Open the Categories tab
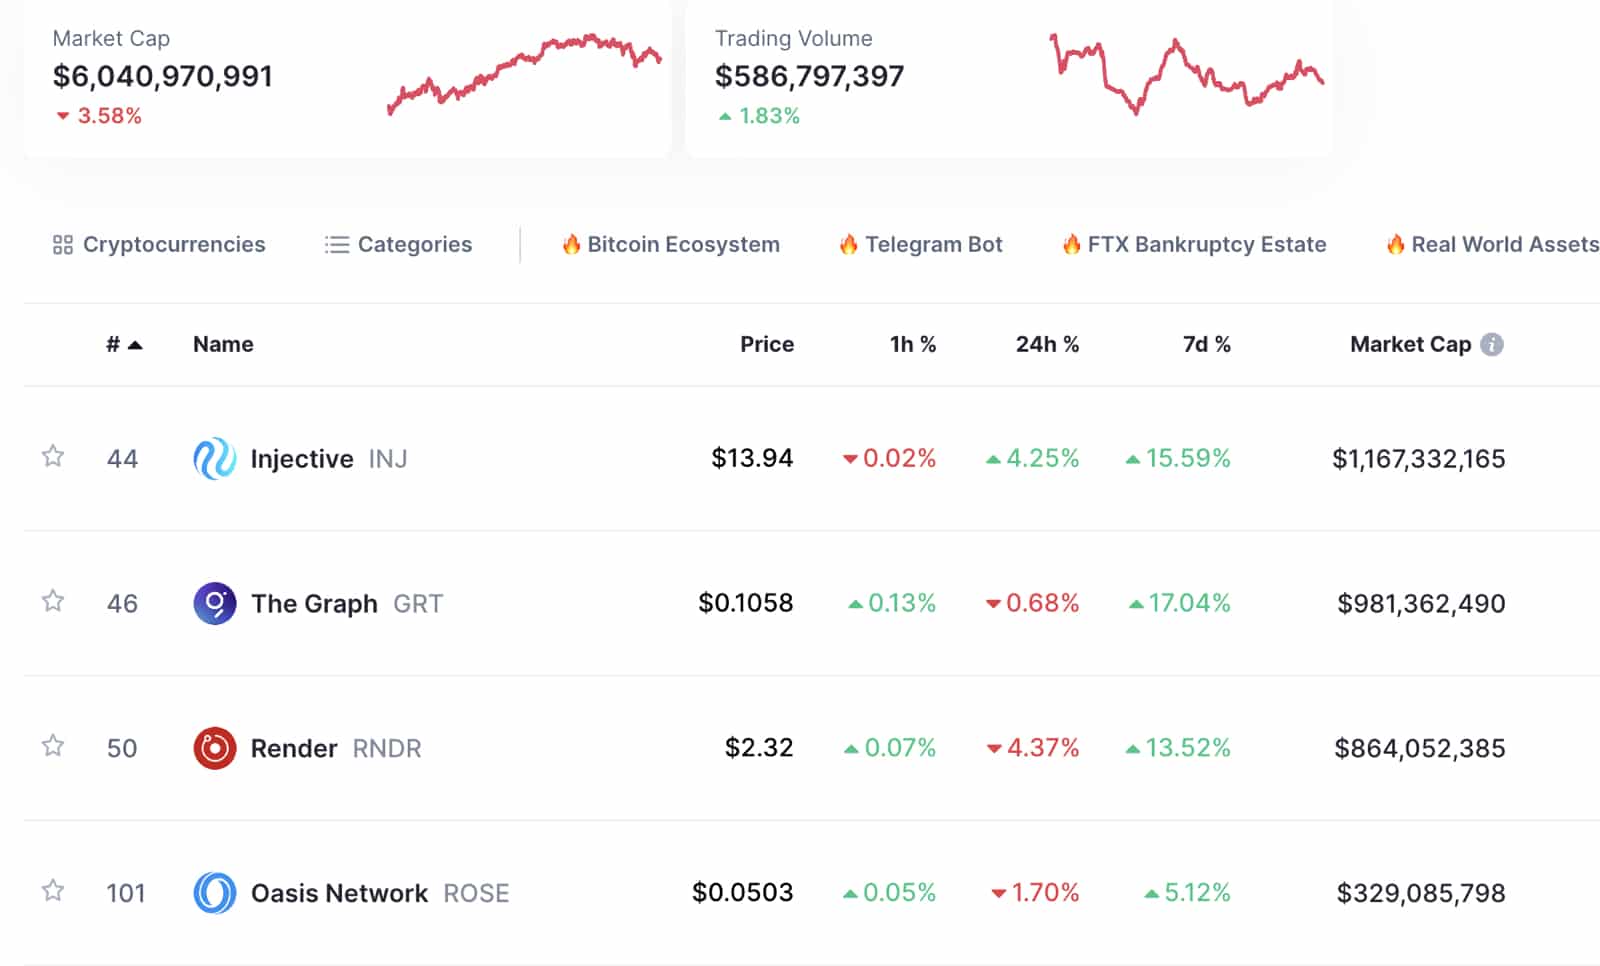The width and height of the screenshot is (1600, 966). [x=414, y=243]
